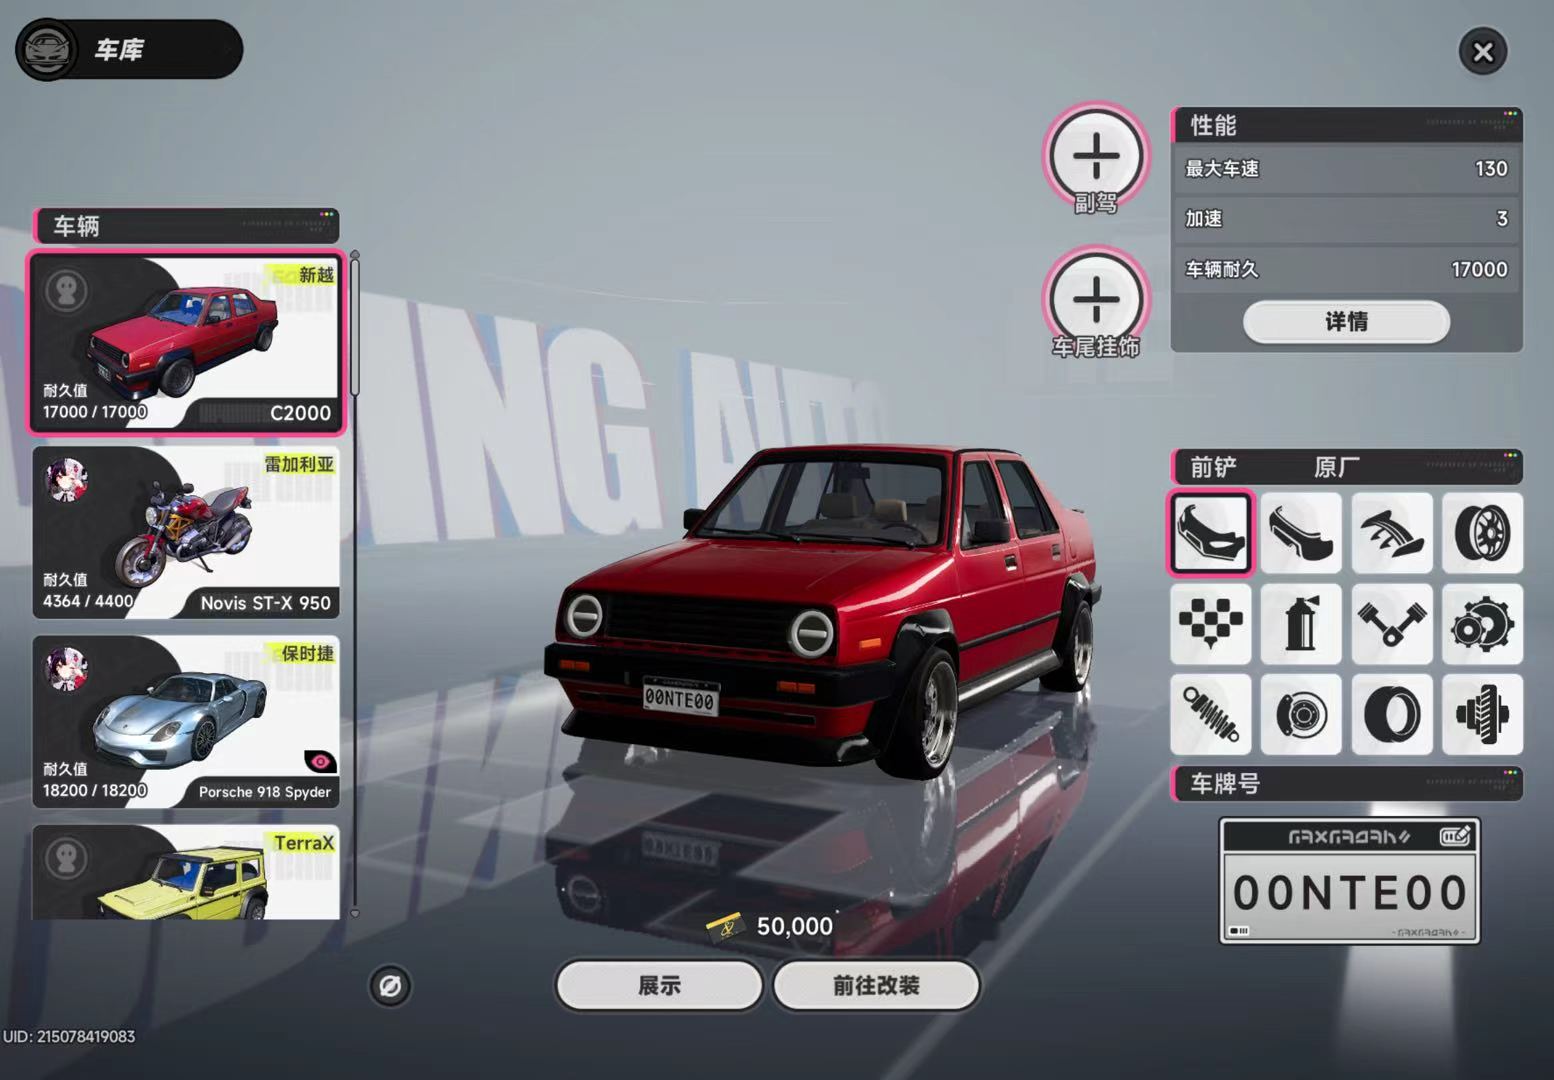Select the Novis ST-X 950 motorcycle card

click(x=186, y=532)
